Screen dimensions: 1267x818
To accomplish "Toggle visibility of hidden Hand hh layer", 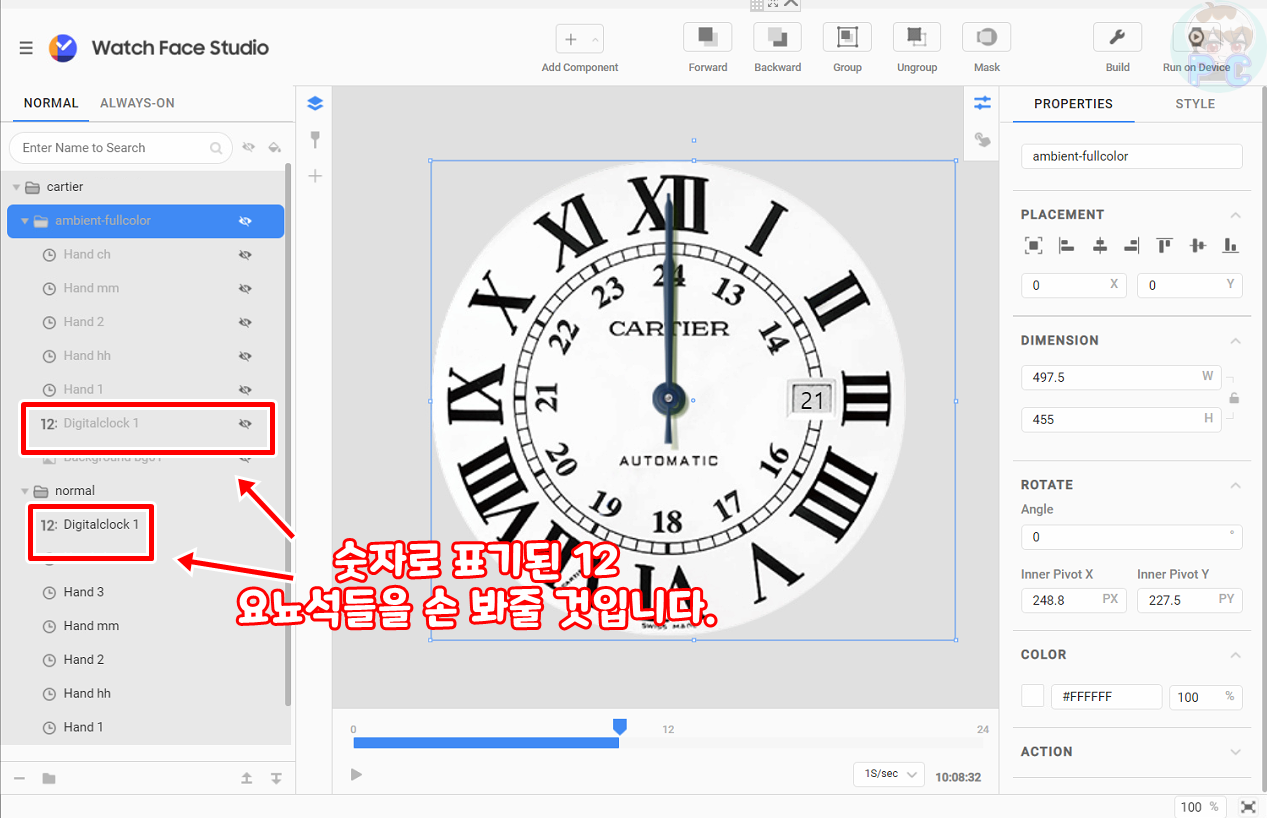I will click(x=245, y=356).
